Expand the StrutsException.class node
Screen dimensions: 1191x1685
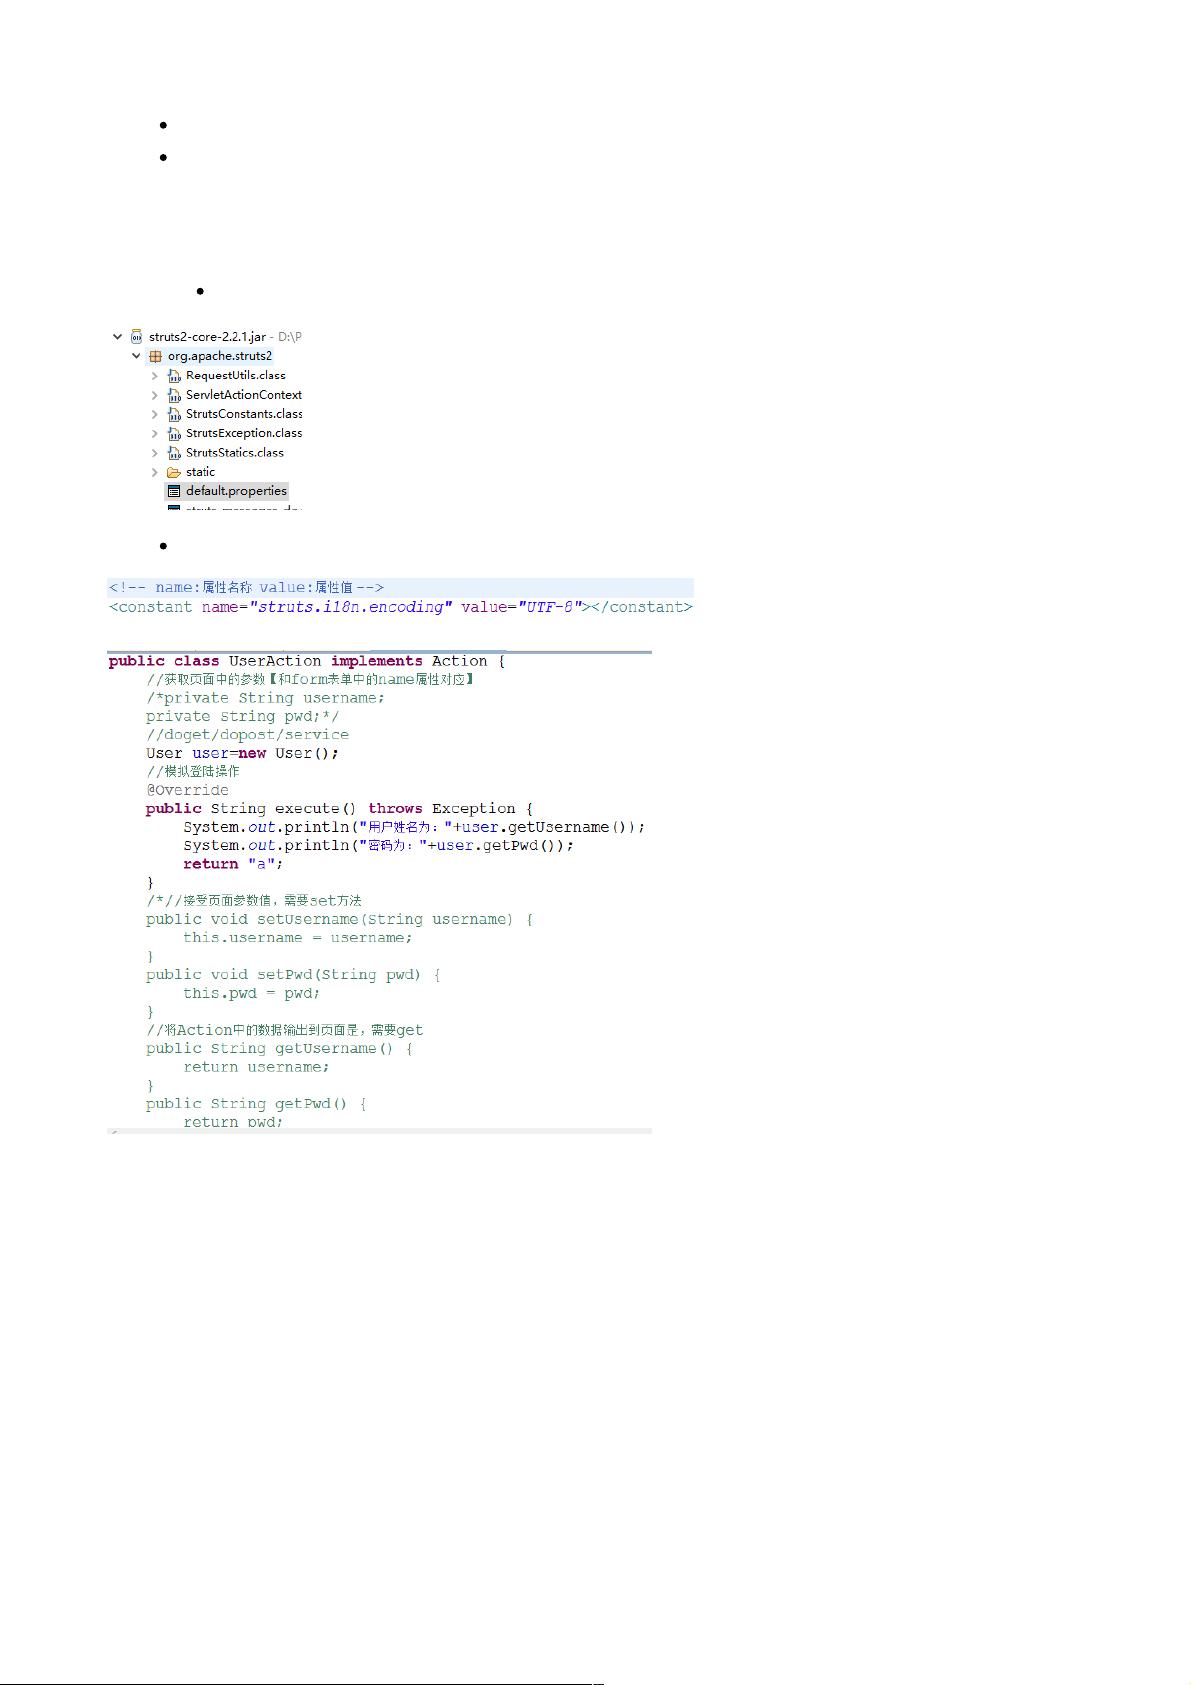[155, 433]
